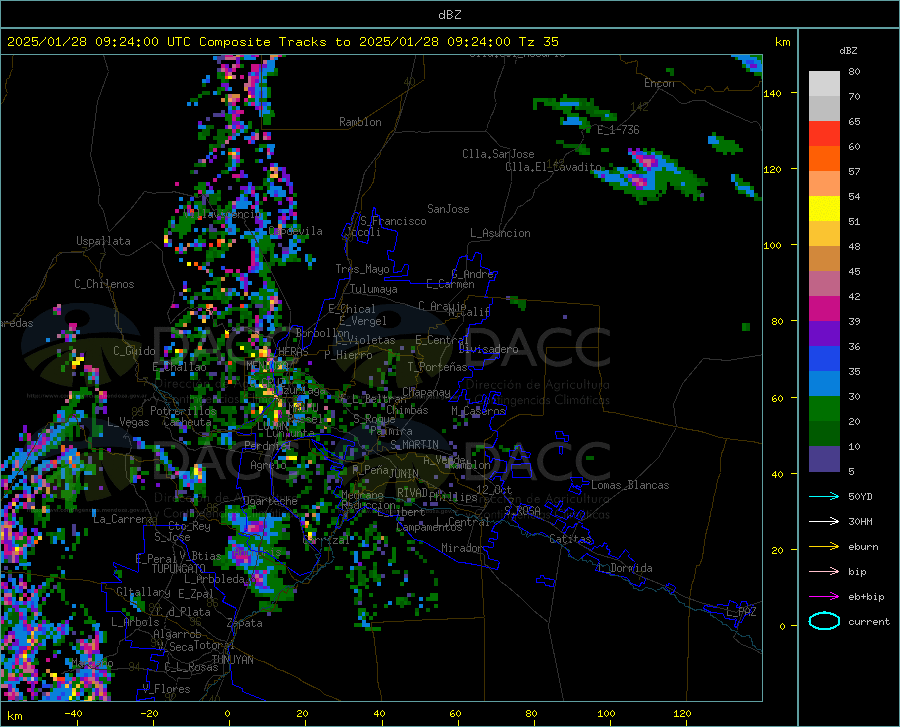Click the Composite Tracks timestamp header text
This screenshot has height=727, width=900.
pos(283,42)
